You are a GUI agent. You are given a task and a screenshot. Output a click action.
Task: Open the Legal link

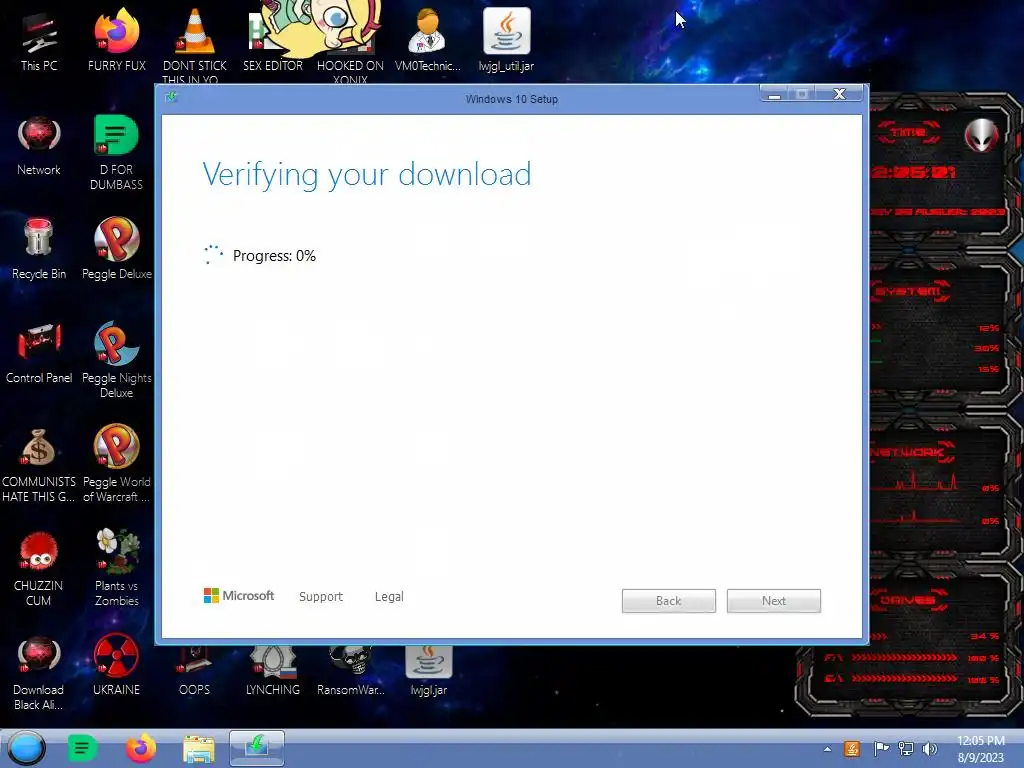[x=389, y=596]
